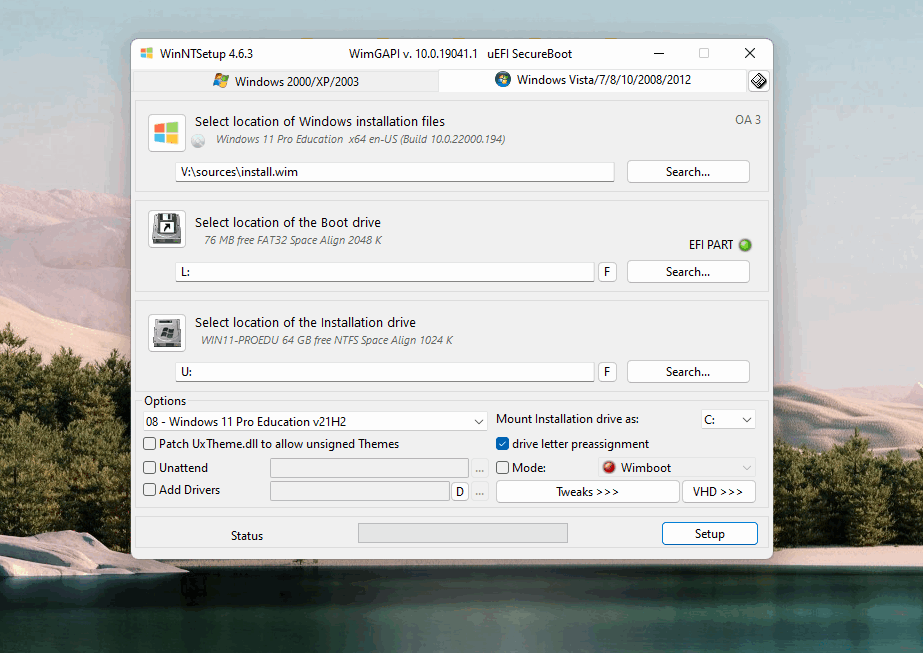Click the 76 MB free FAT32 text
This screenshot has width=923, height=653.
[293, 240]
